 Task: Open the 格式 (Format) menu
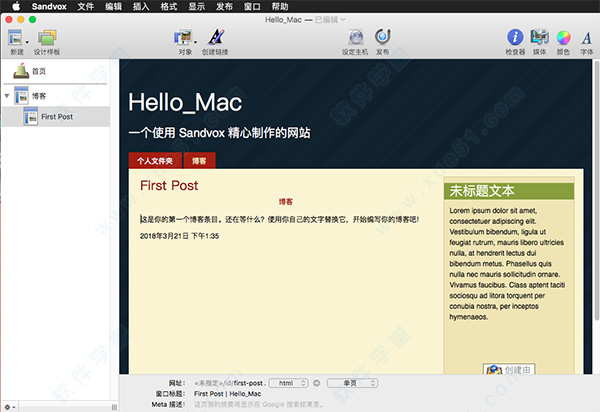[x=169, y=7]
